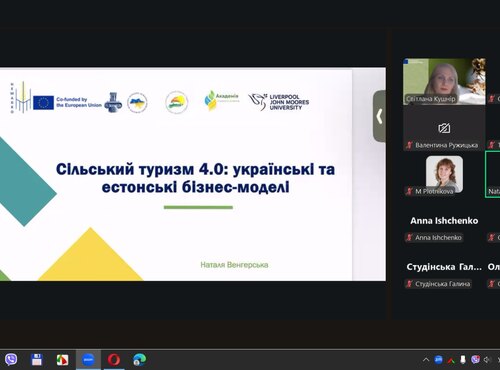Click the Студінська Галина name label

[x=442, y=284]
